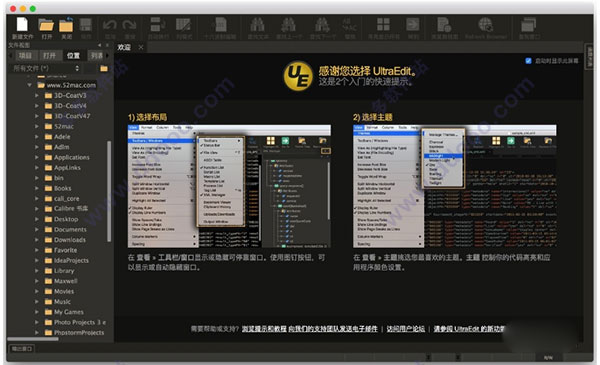Open the user forum link
This screenshot has height=365, width=600.
[406, 329]
